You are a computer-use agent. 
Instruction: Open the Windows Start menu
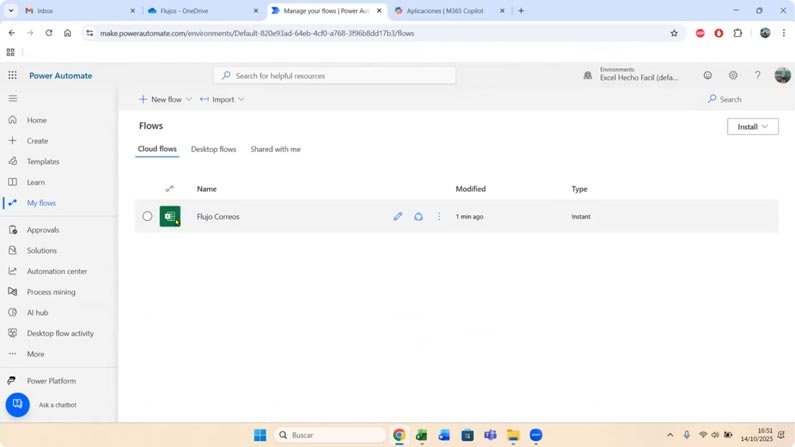pyautogui.click(x=260, y=435)
